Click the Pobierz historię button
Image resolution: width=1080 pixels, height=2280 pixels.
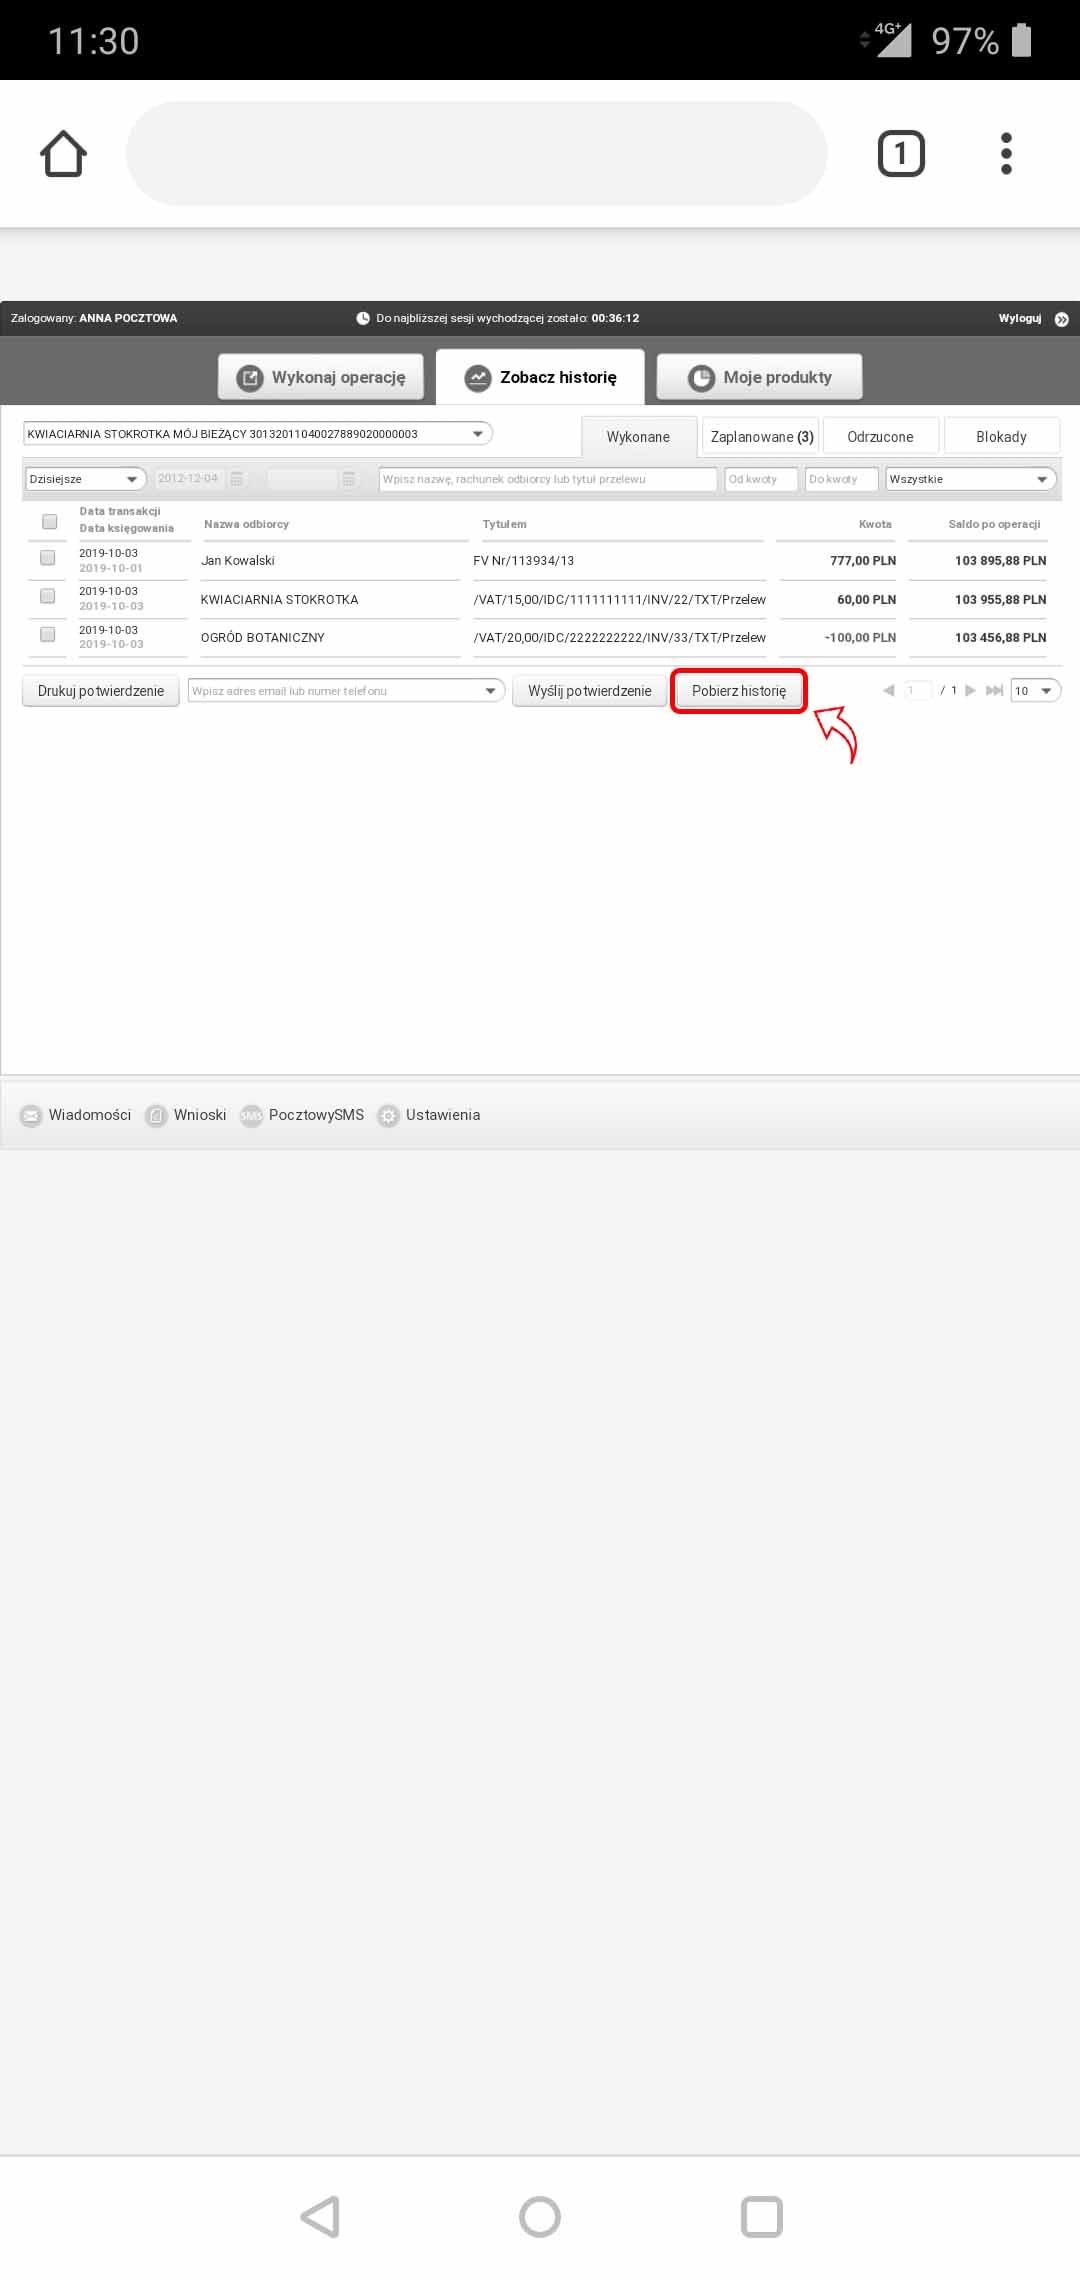tap(739, 691)
